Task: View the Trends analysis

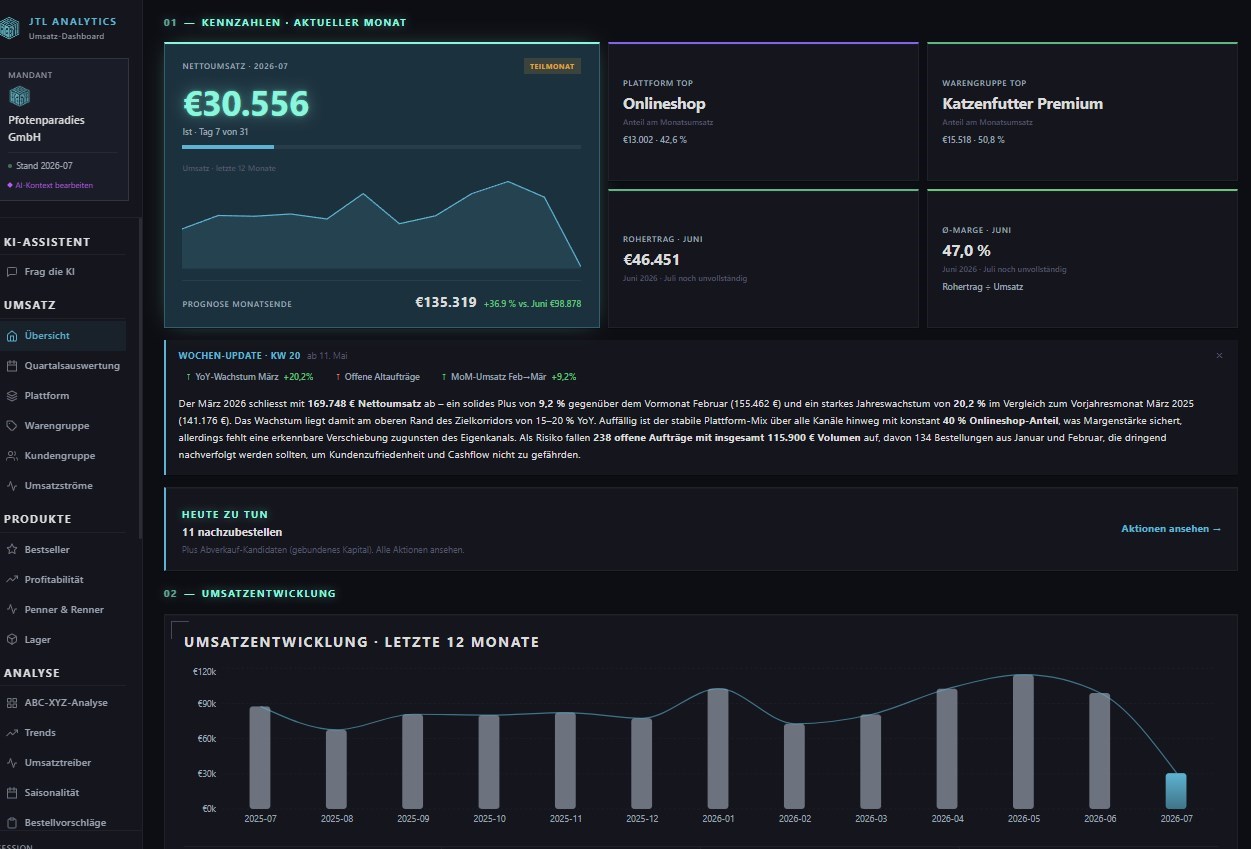Action: pyautogui.click(x=63, y=733)
